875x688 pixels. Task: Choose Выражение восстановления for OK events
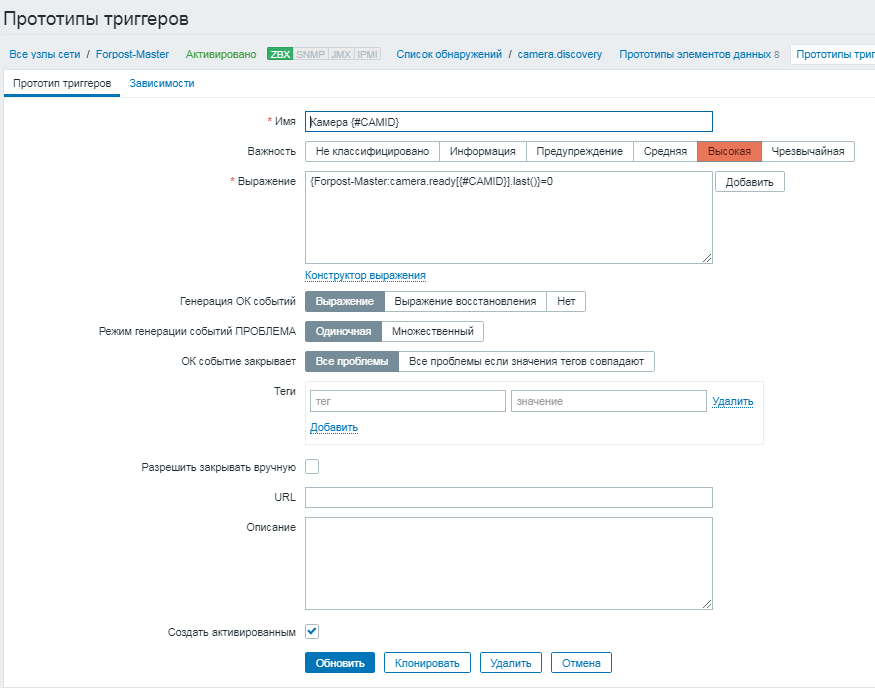pos(466,301)
